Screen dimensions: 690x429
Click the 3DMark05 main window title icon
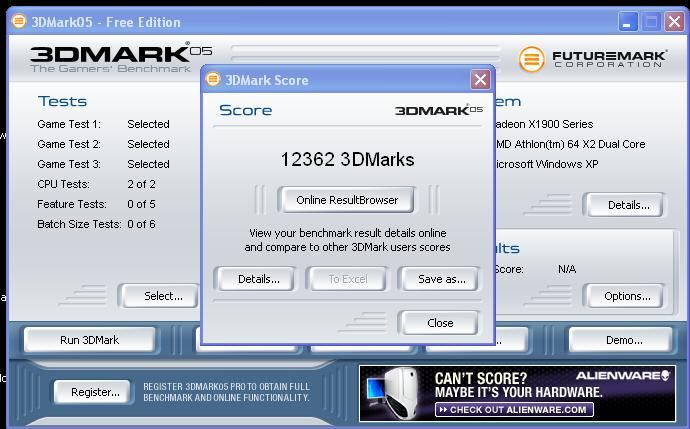point(19,21)
